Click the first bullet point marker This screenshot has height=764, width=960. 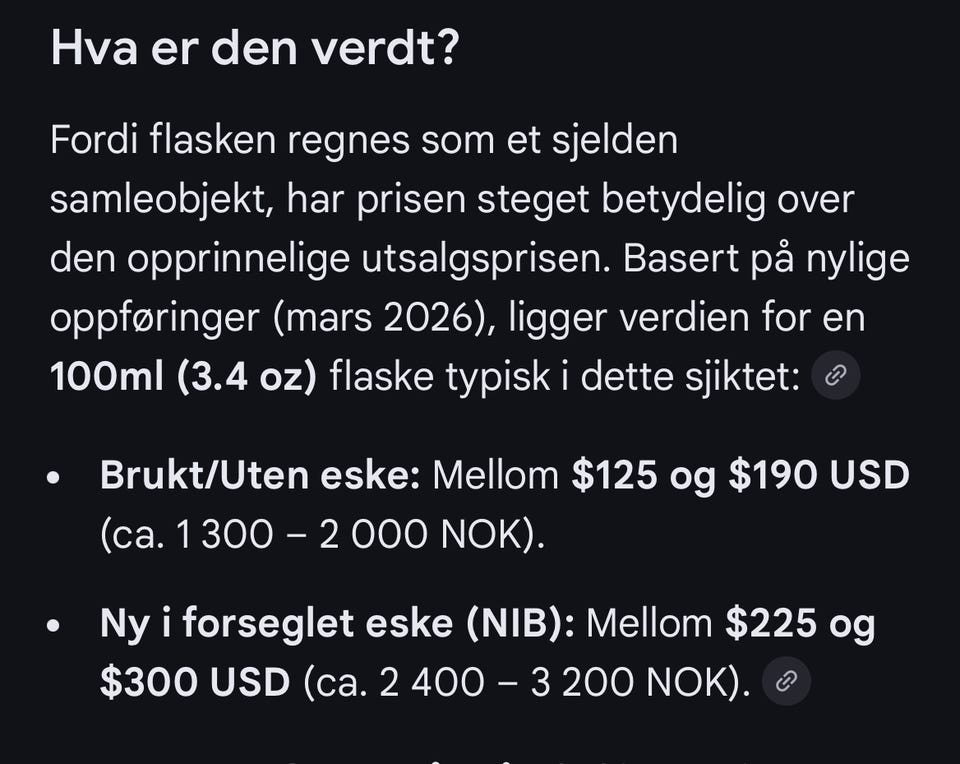pos(54,477)
